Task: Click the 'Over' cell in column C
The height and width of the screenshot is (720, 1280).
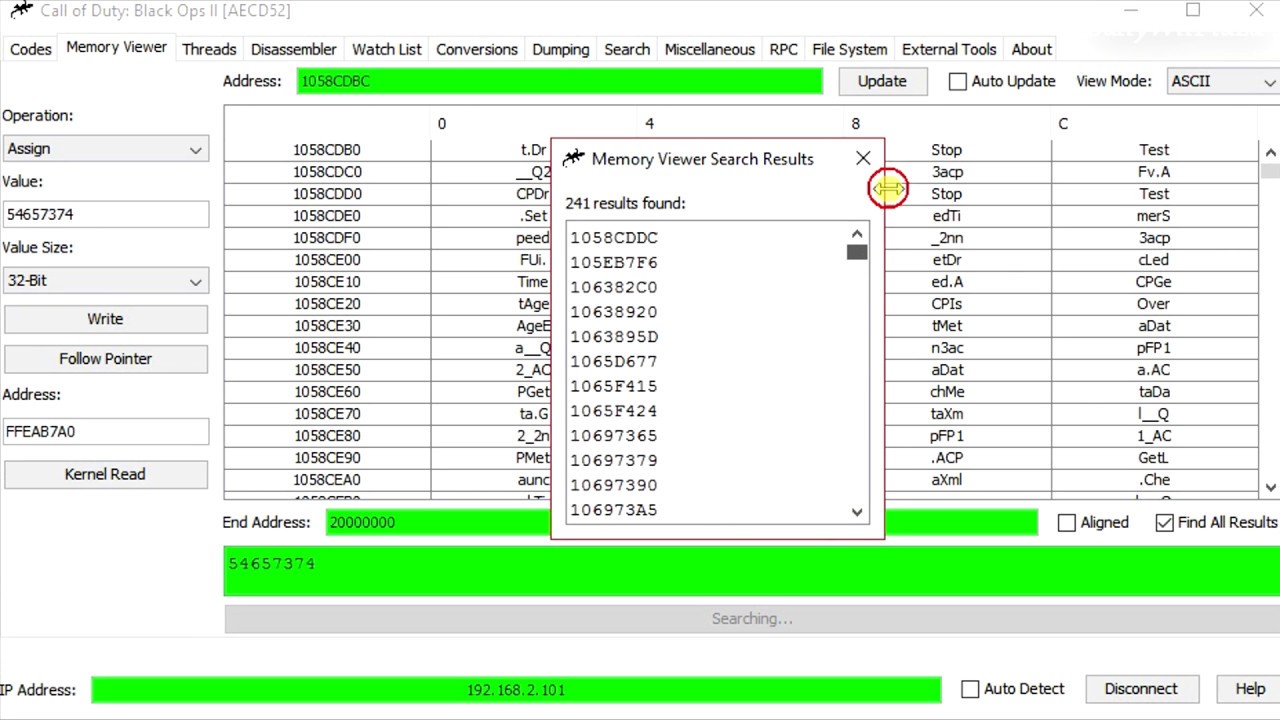Action: pyautogui.click(x=1153, y=304)
